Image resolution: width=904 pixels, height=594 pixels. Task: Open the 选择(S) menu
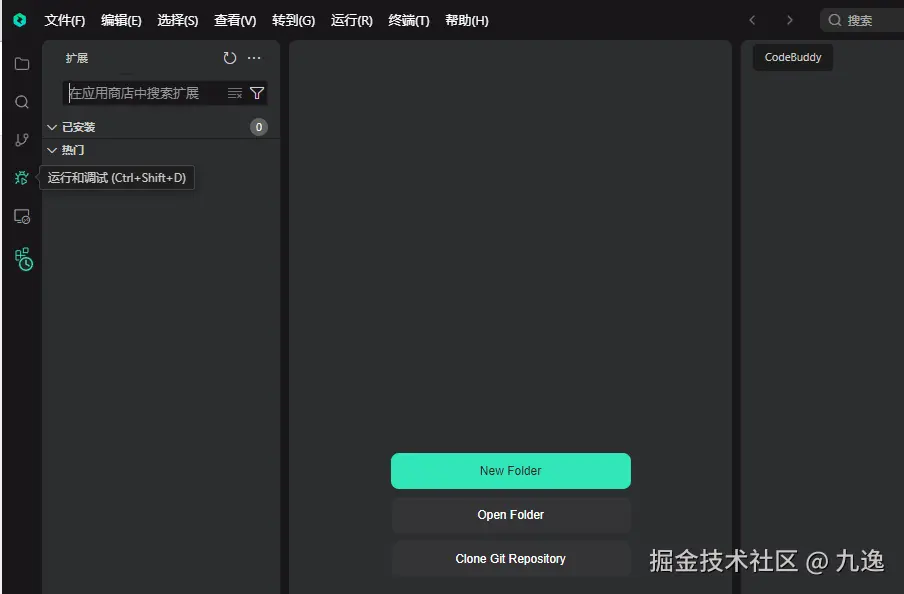click(x=178, y=20)
